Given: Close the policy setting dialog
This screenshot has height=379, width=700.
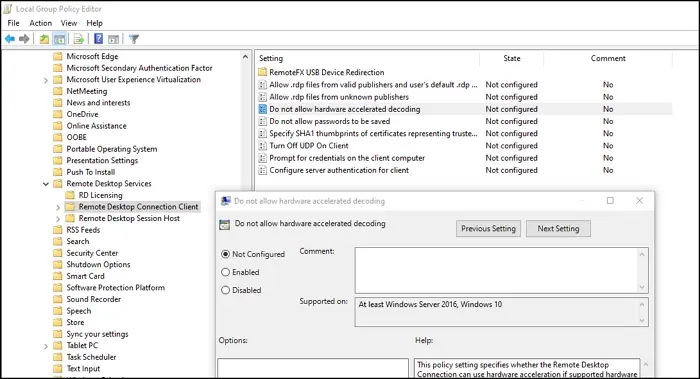Looking at the screenshot, I should click(x=639, y=201).
